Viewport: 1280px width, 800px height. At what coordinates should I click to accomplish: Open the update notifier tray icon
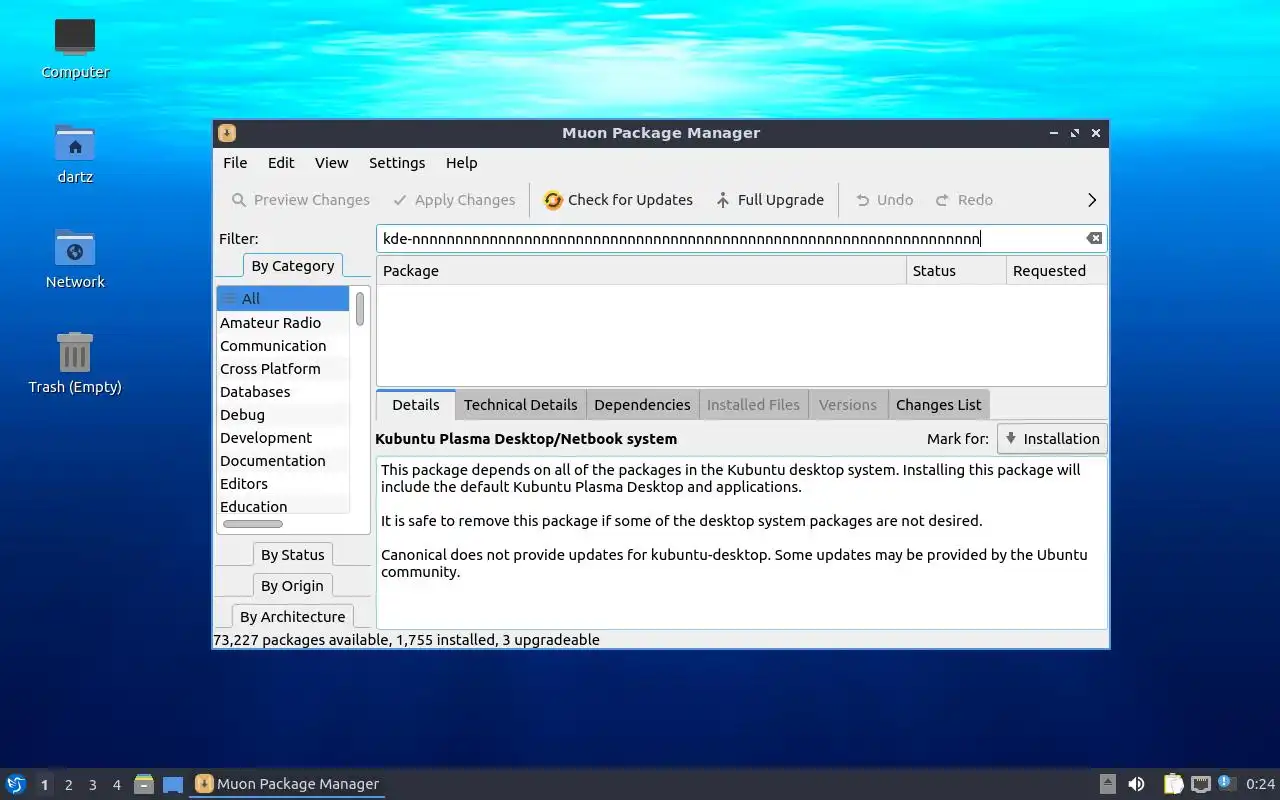[1226, 783]
